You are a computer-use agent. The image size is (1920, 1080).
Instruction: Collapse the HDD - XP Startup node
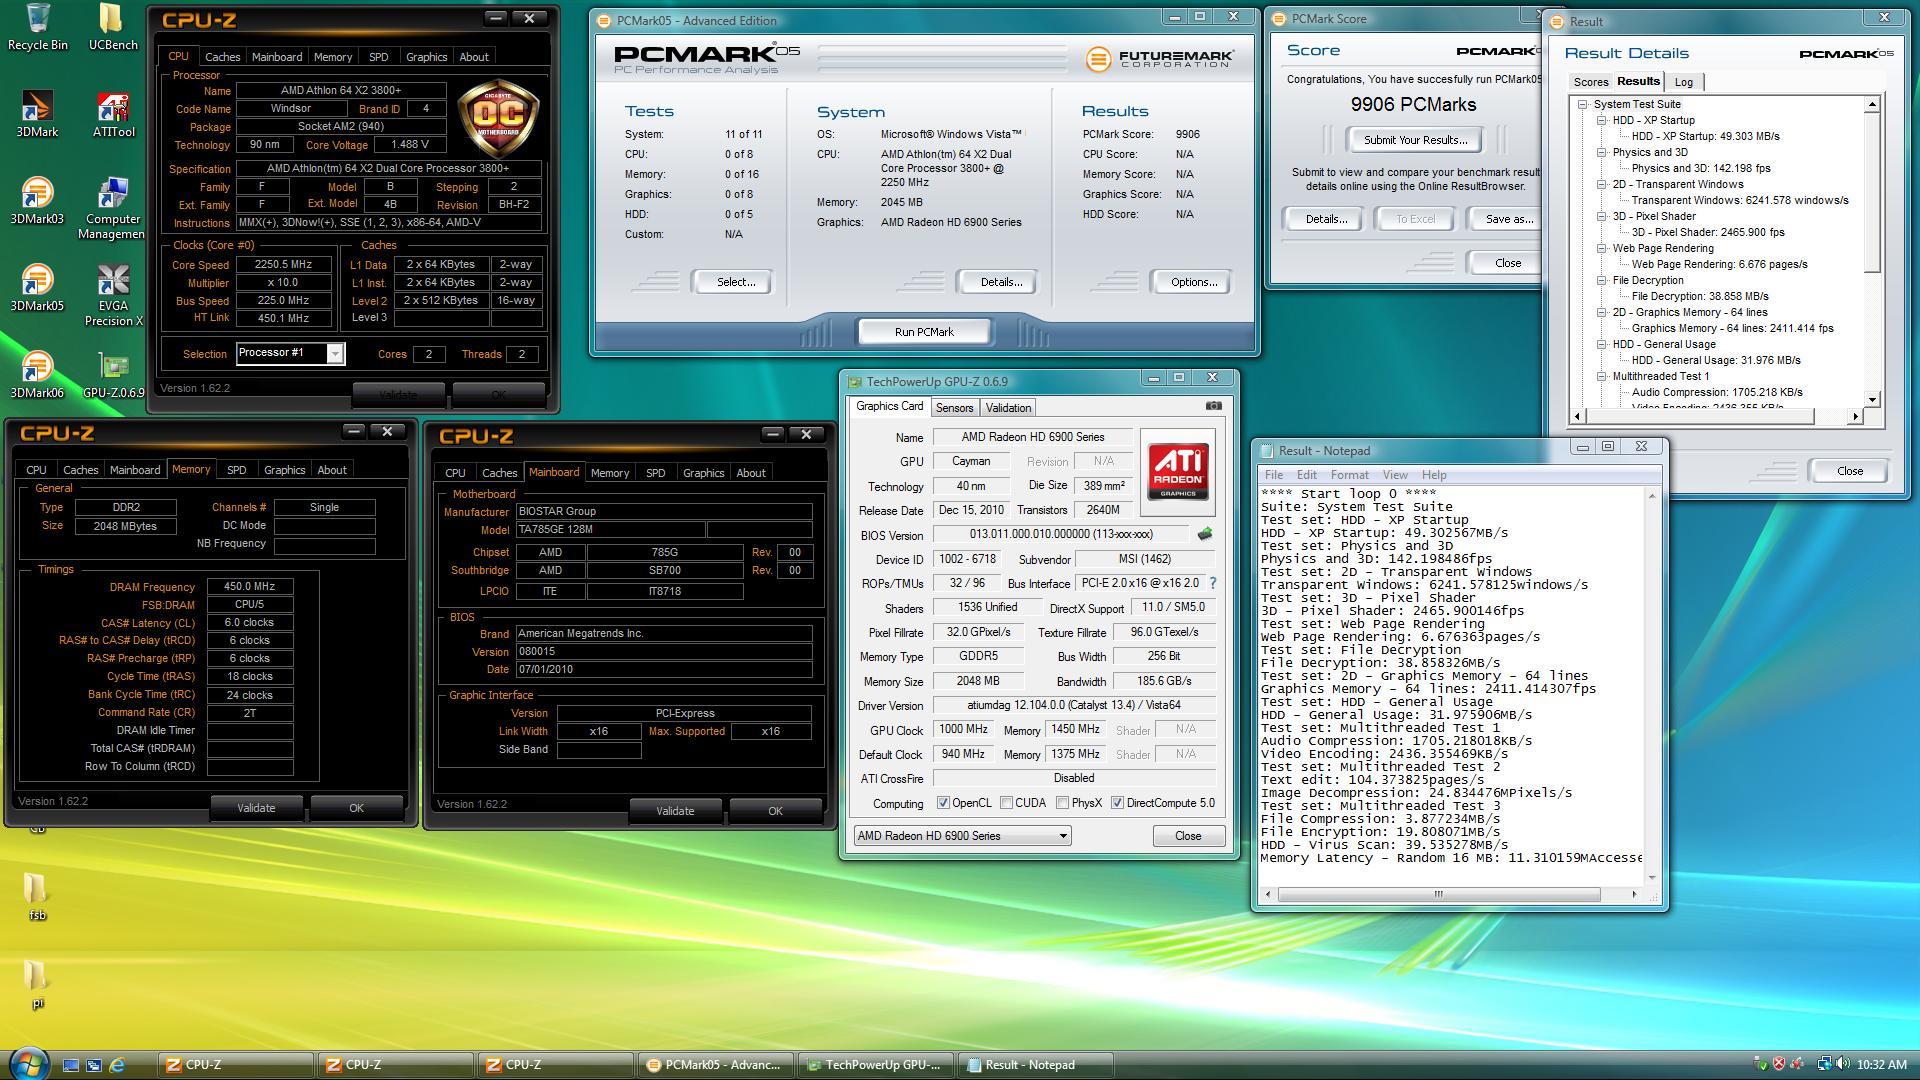point(1601,120)
